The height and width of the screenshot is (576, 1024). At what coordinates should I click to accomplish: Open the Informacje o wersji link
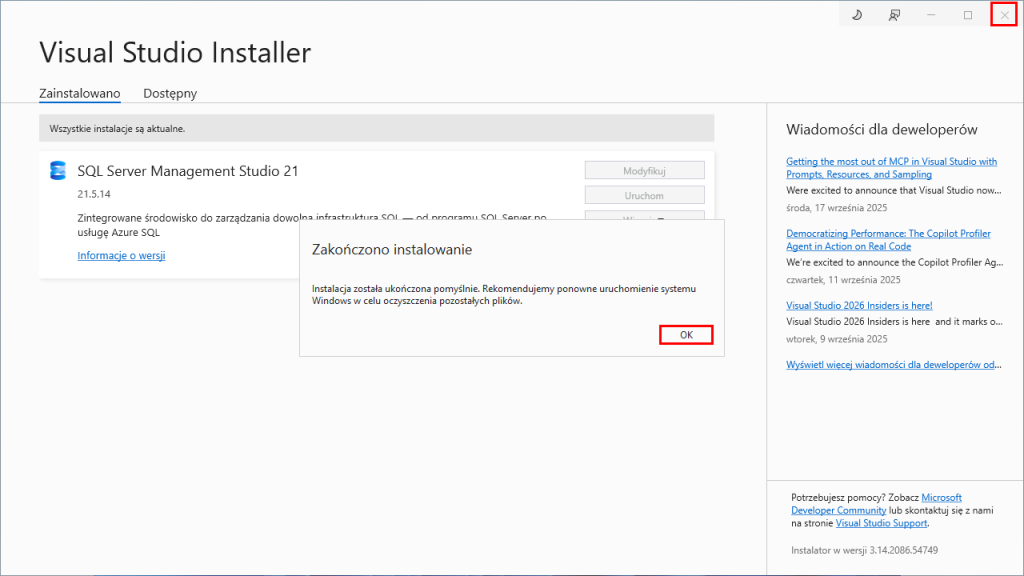click(x=121, y=255)
